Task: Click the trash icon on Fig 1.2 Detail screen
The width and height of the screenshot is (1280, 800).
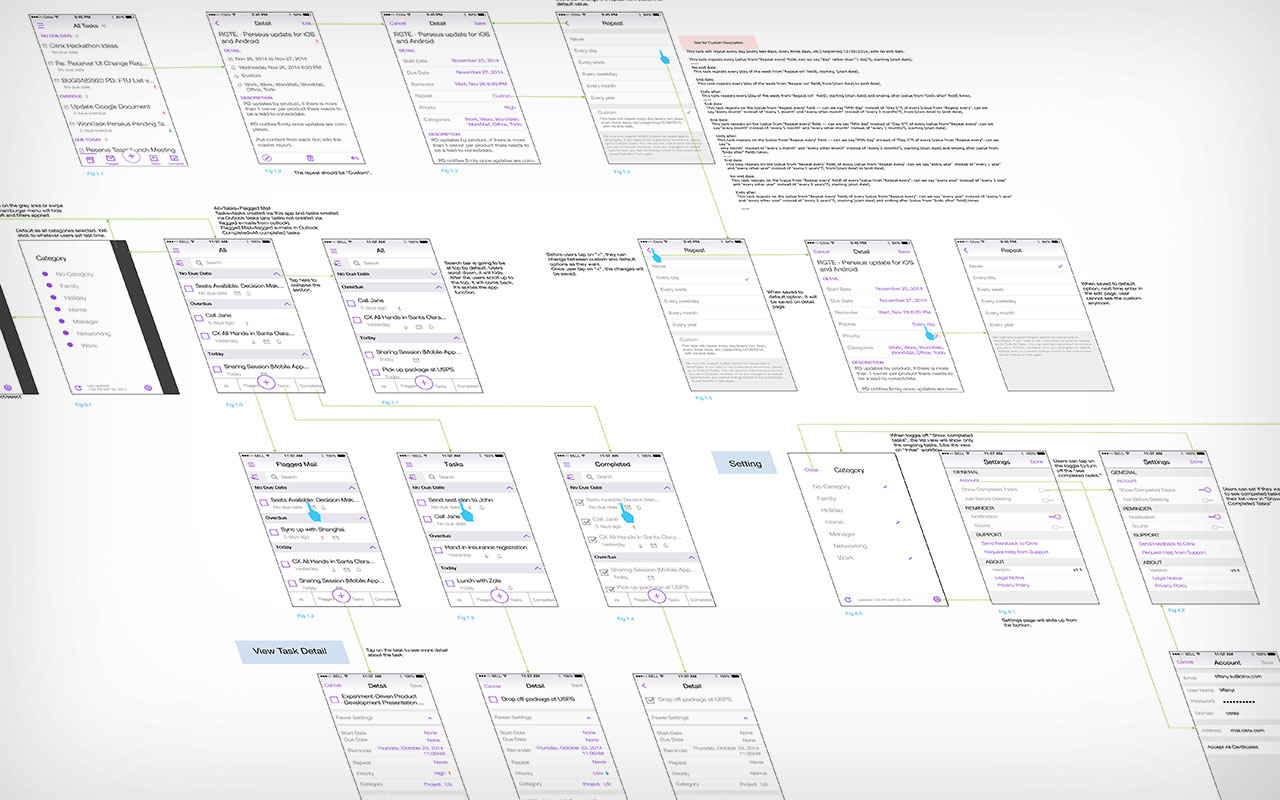Action: 309,158
